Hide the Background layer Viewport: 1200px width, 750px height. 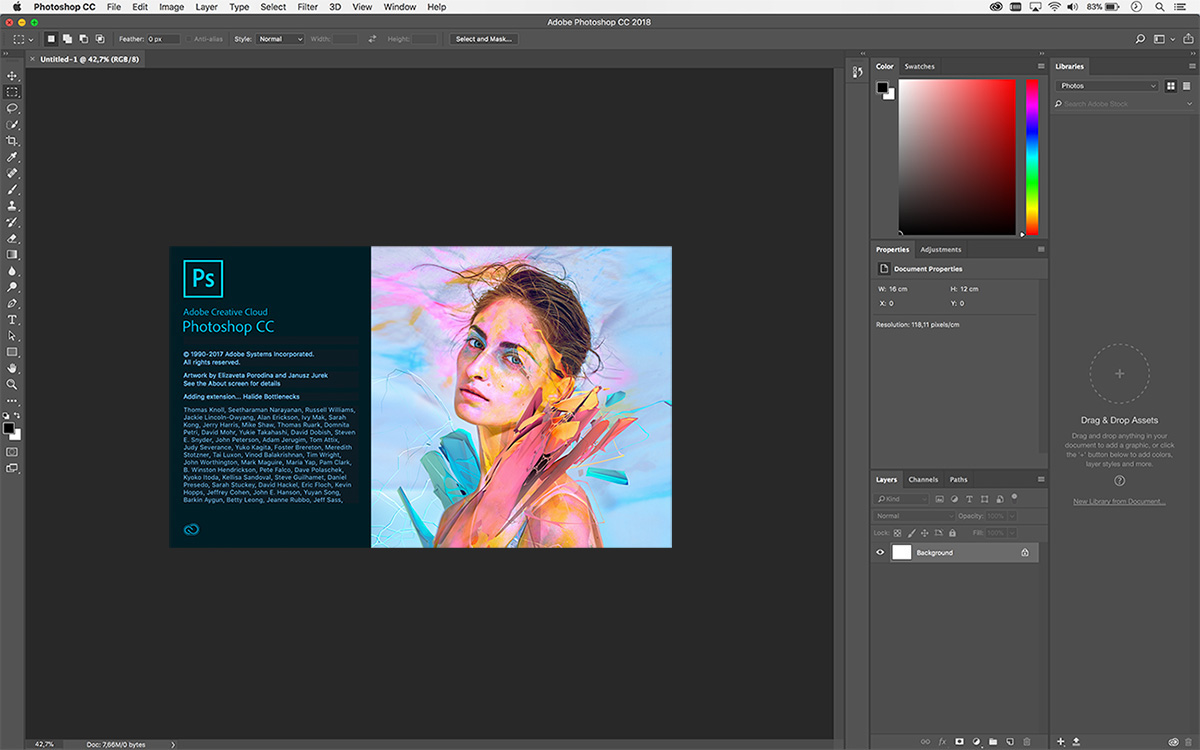[879, 552]
